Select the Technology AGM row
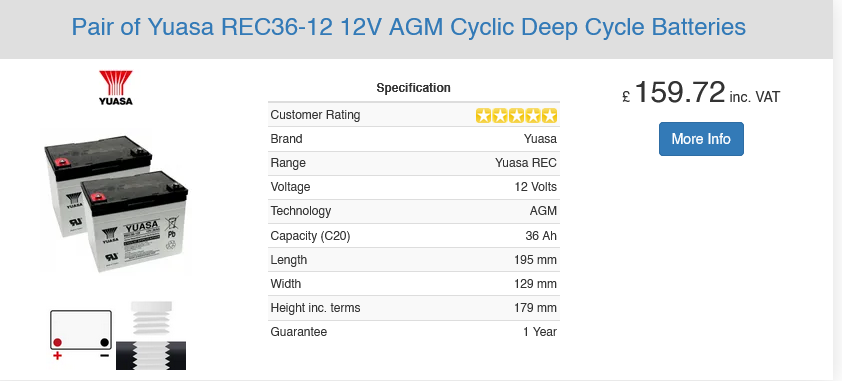This screenshot has height=381, width=842. [x=413, y=211]
